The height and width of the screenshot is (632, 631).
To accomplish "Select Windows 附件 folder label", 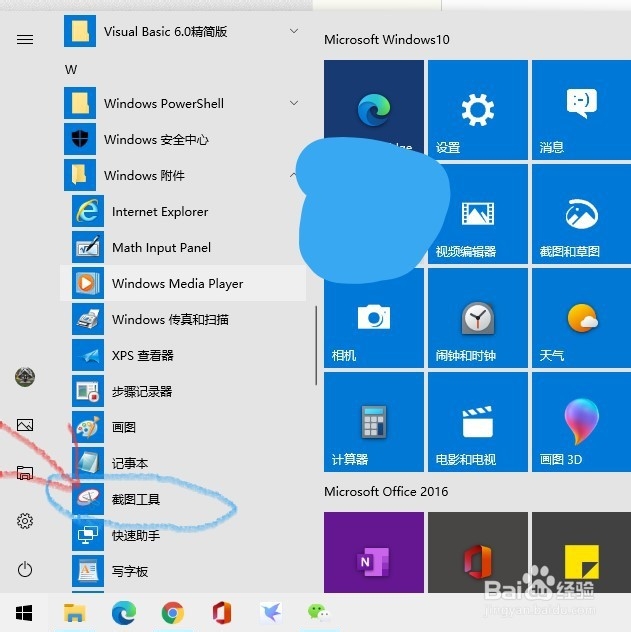I will pyautogui.click(x=144, y=175).
